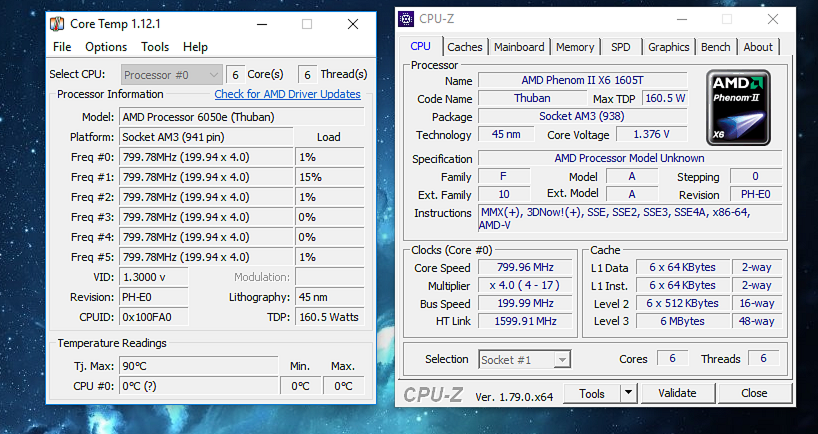818x434 pixels.
Task: Switch to the About tab in CPU-Z
Action: pyautogui.click(x=757, y=47)
